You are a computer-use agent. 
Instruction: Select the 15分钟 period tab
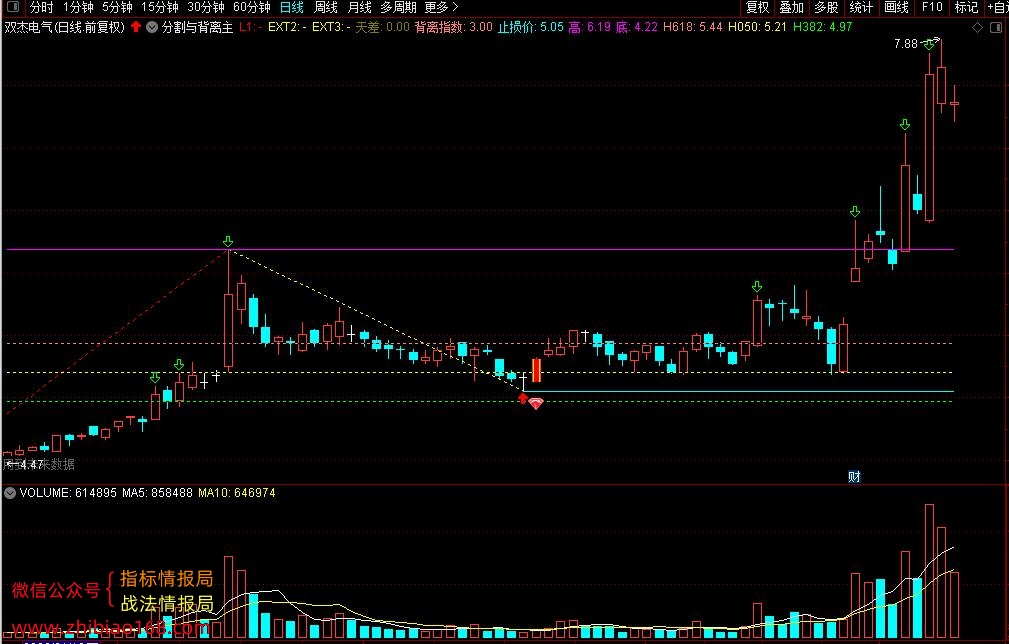(x=160, y=7)
